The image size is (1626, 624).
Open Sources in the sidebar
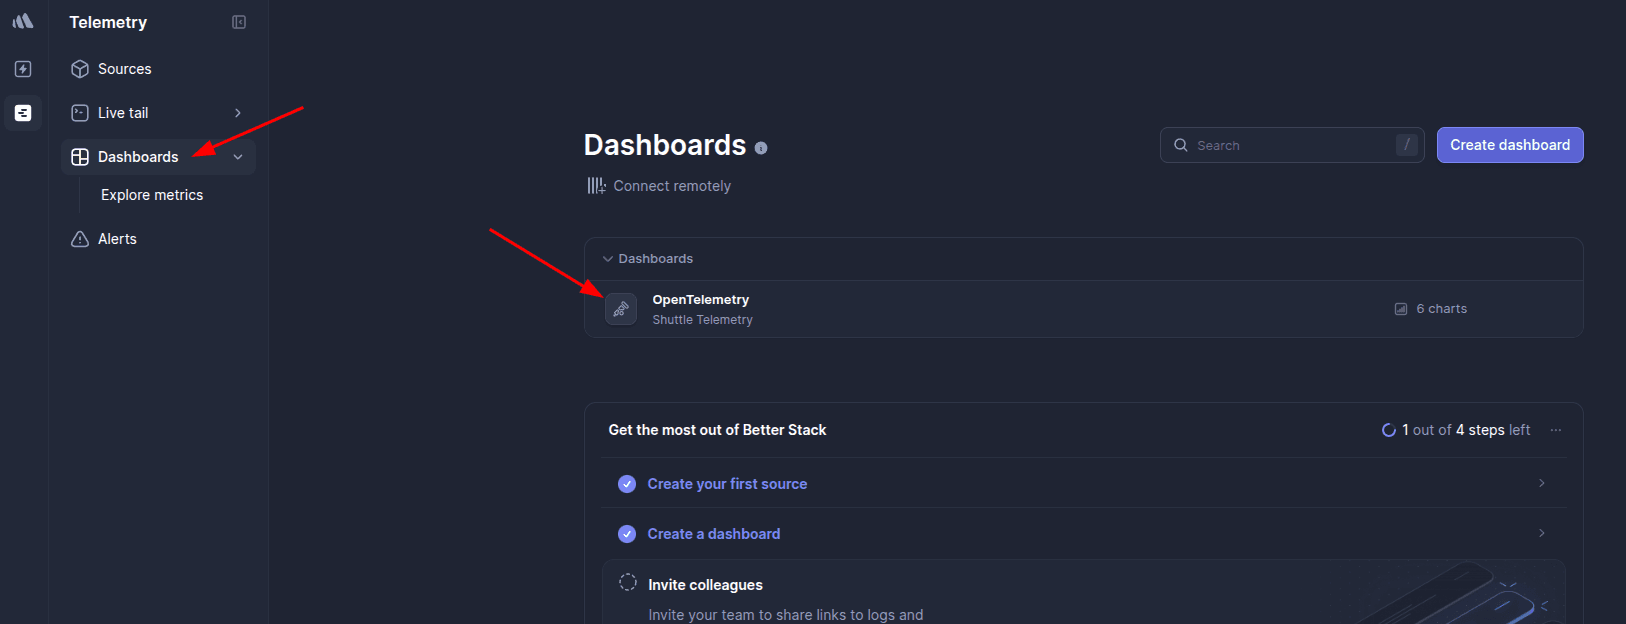coord(124,69)
